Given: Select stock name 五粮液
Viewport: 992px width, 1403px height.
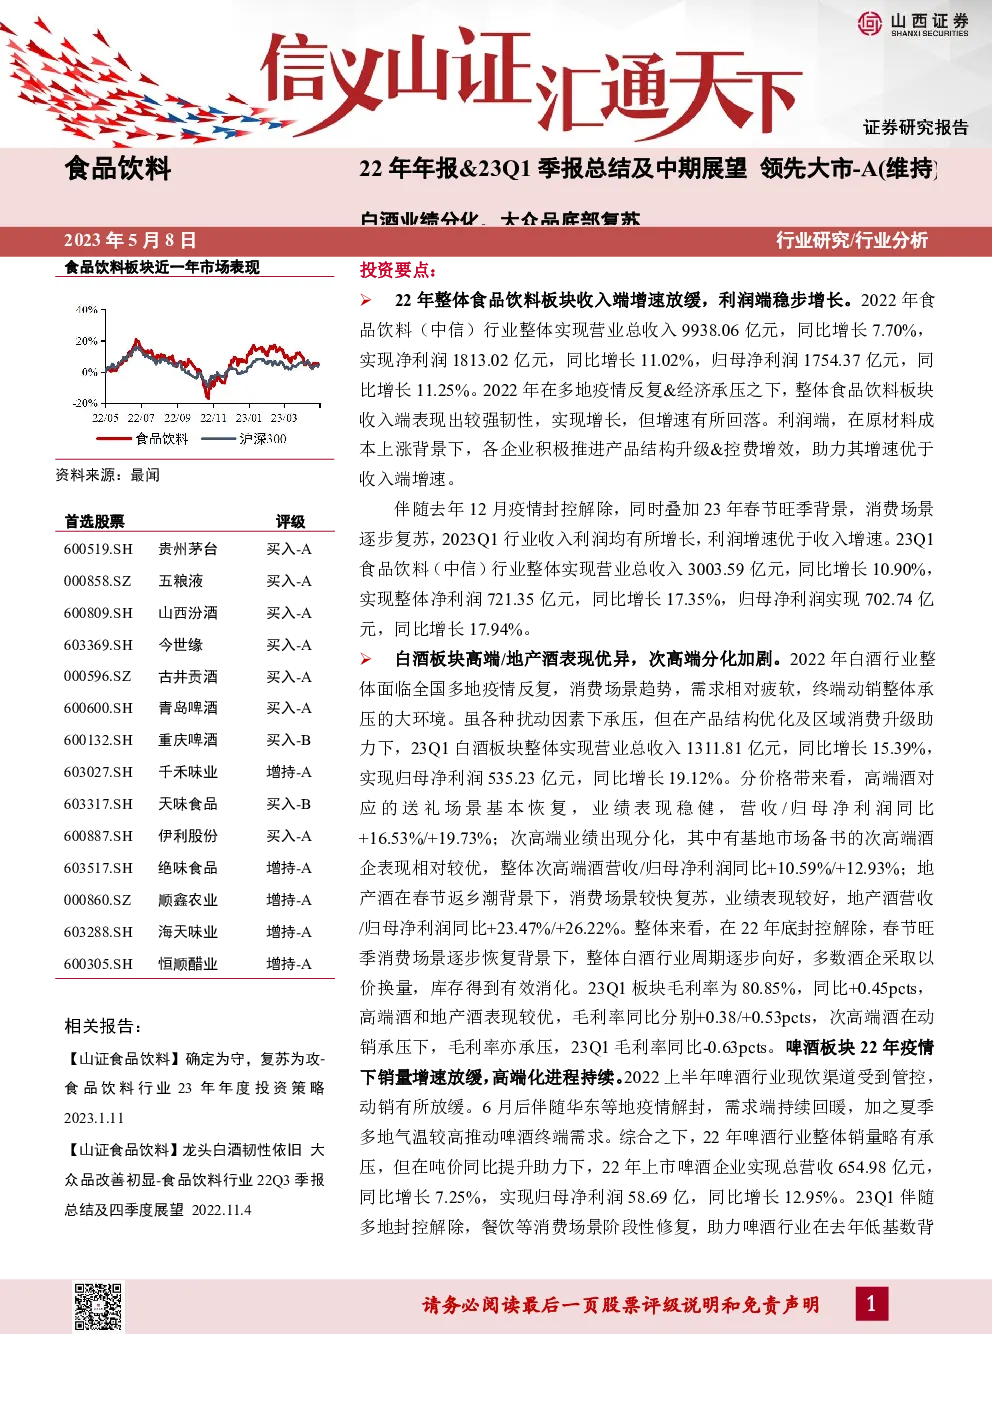Looking at the screenshot, I should point(180,581).
